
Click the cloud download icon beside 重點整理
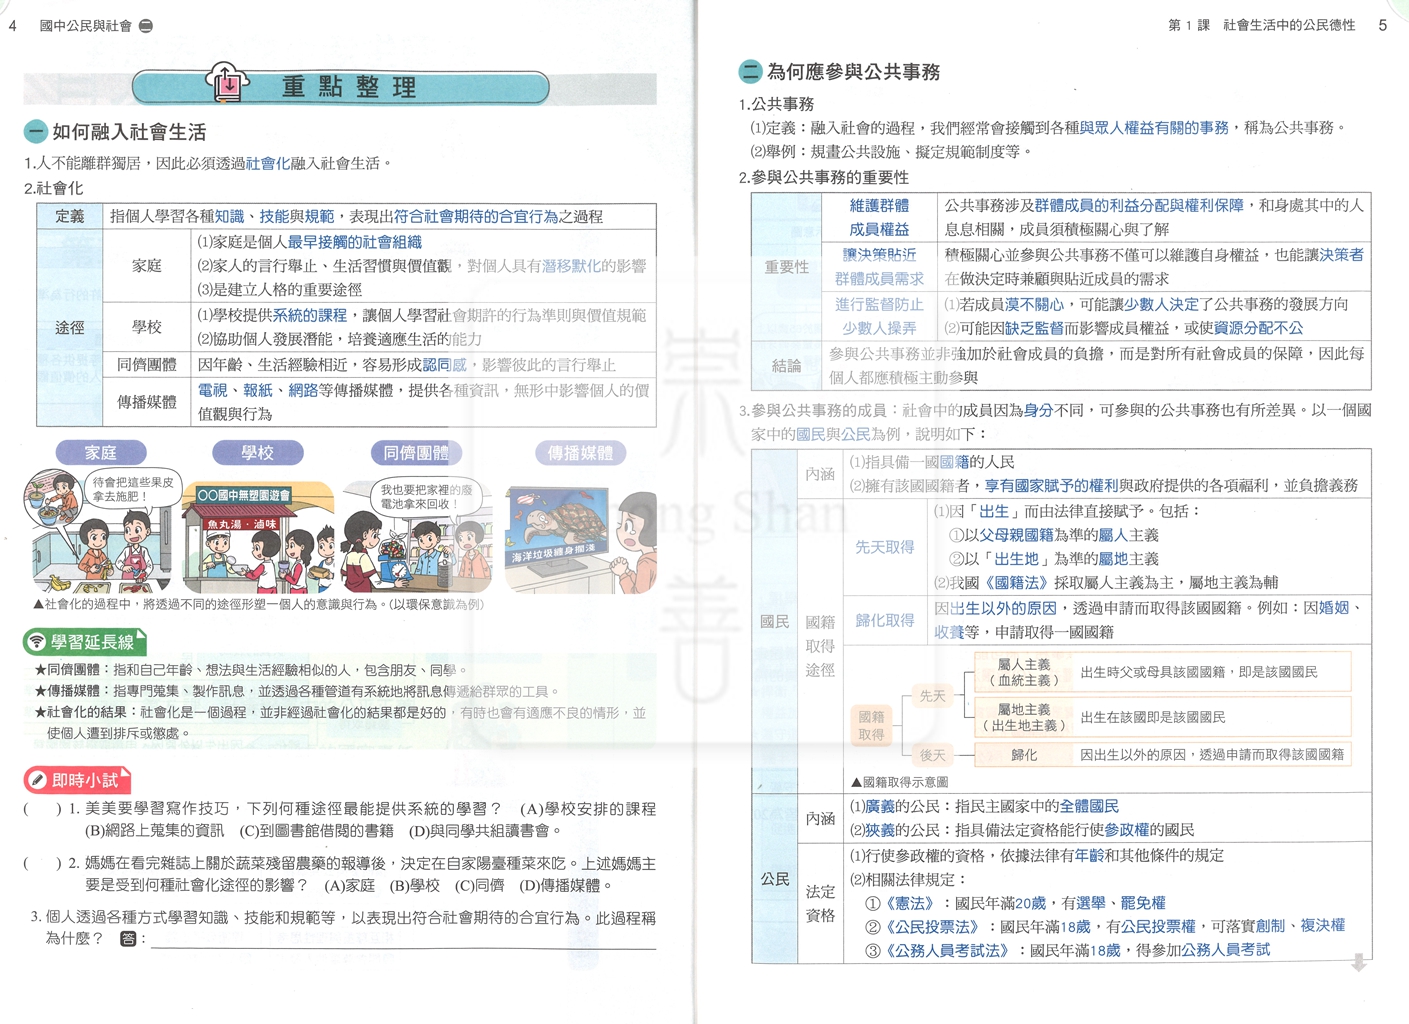228,83
